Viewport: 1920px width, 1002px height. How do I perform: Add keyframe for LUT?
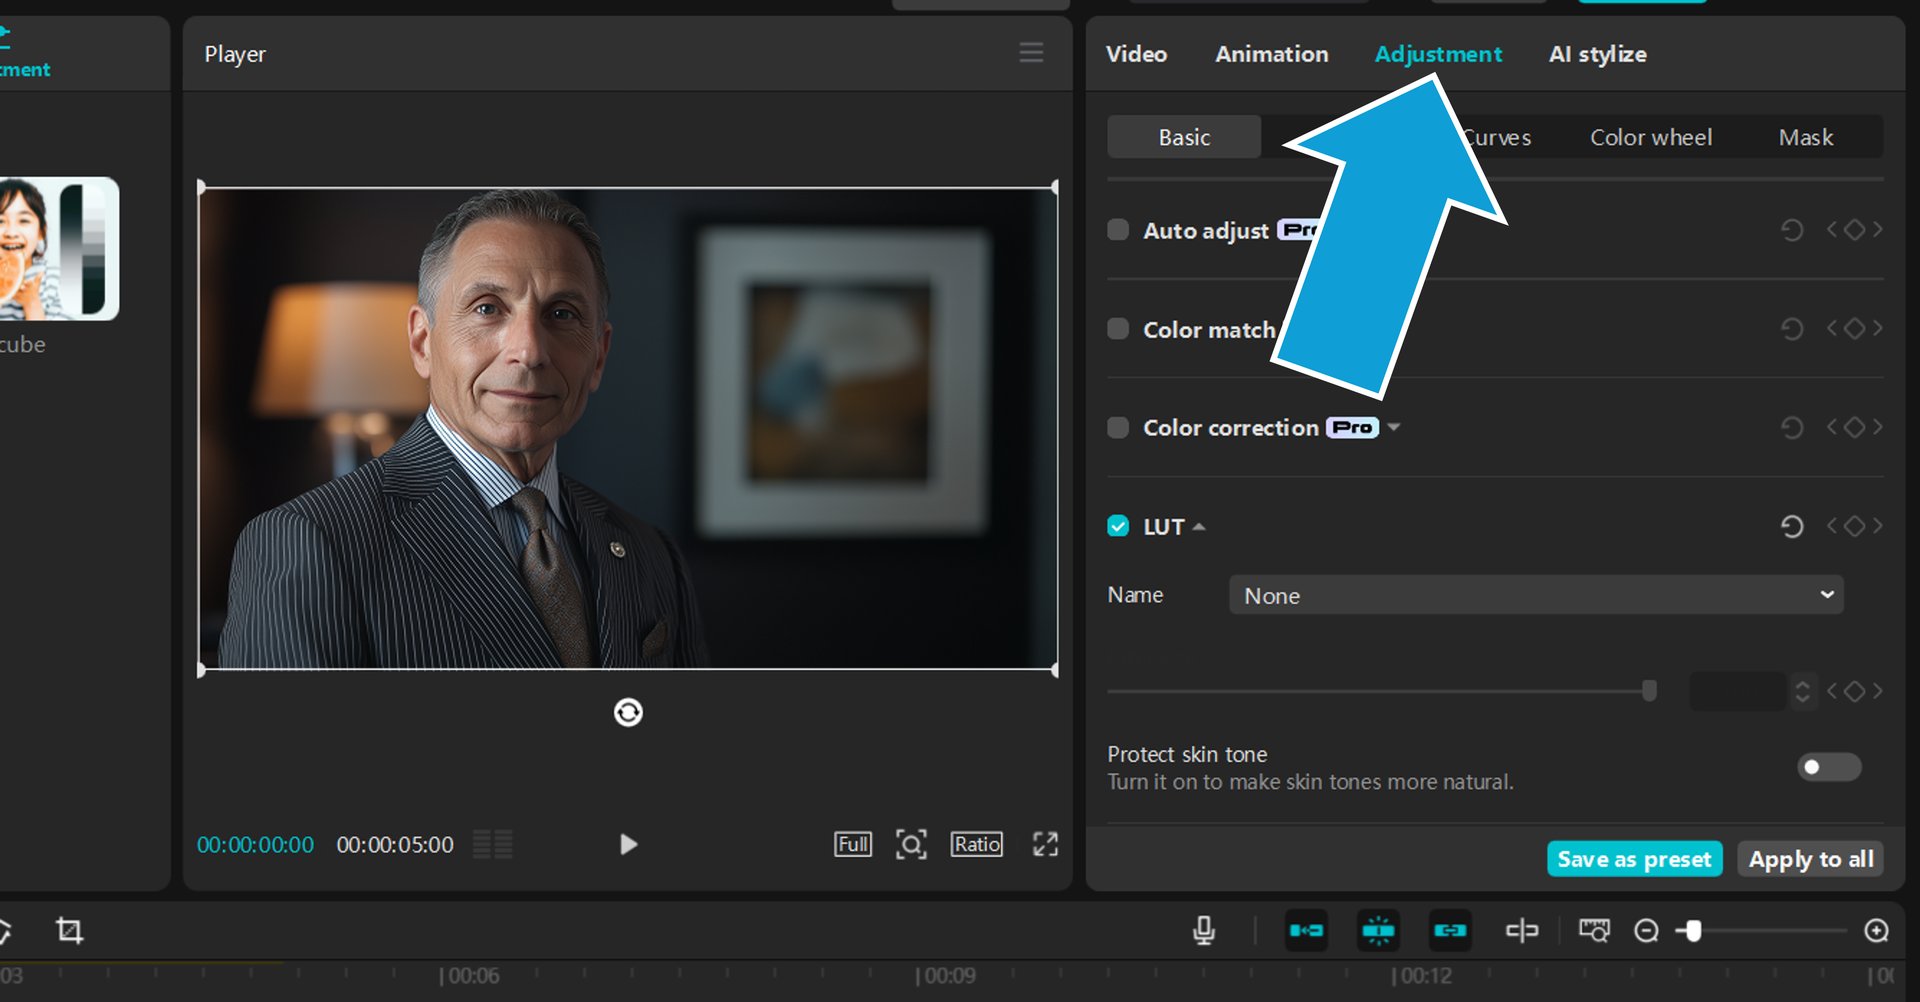pos(1854,526)
